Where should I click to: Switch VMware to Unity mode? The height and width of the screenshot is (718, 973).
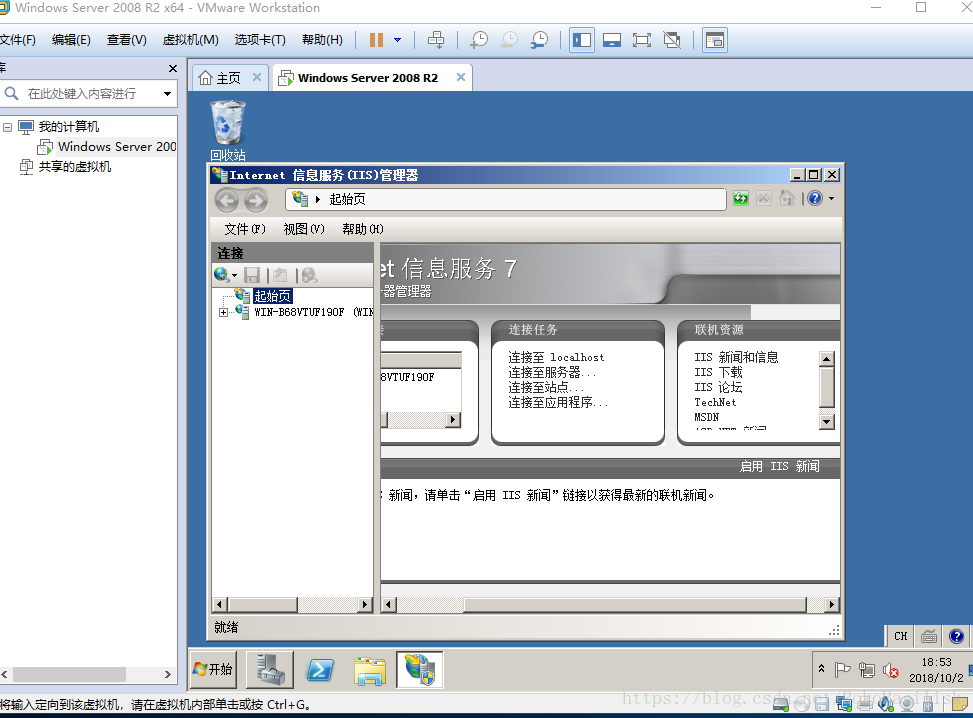click(x=671, y=40)
